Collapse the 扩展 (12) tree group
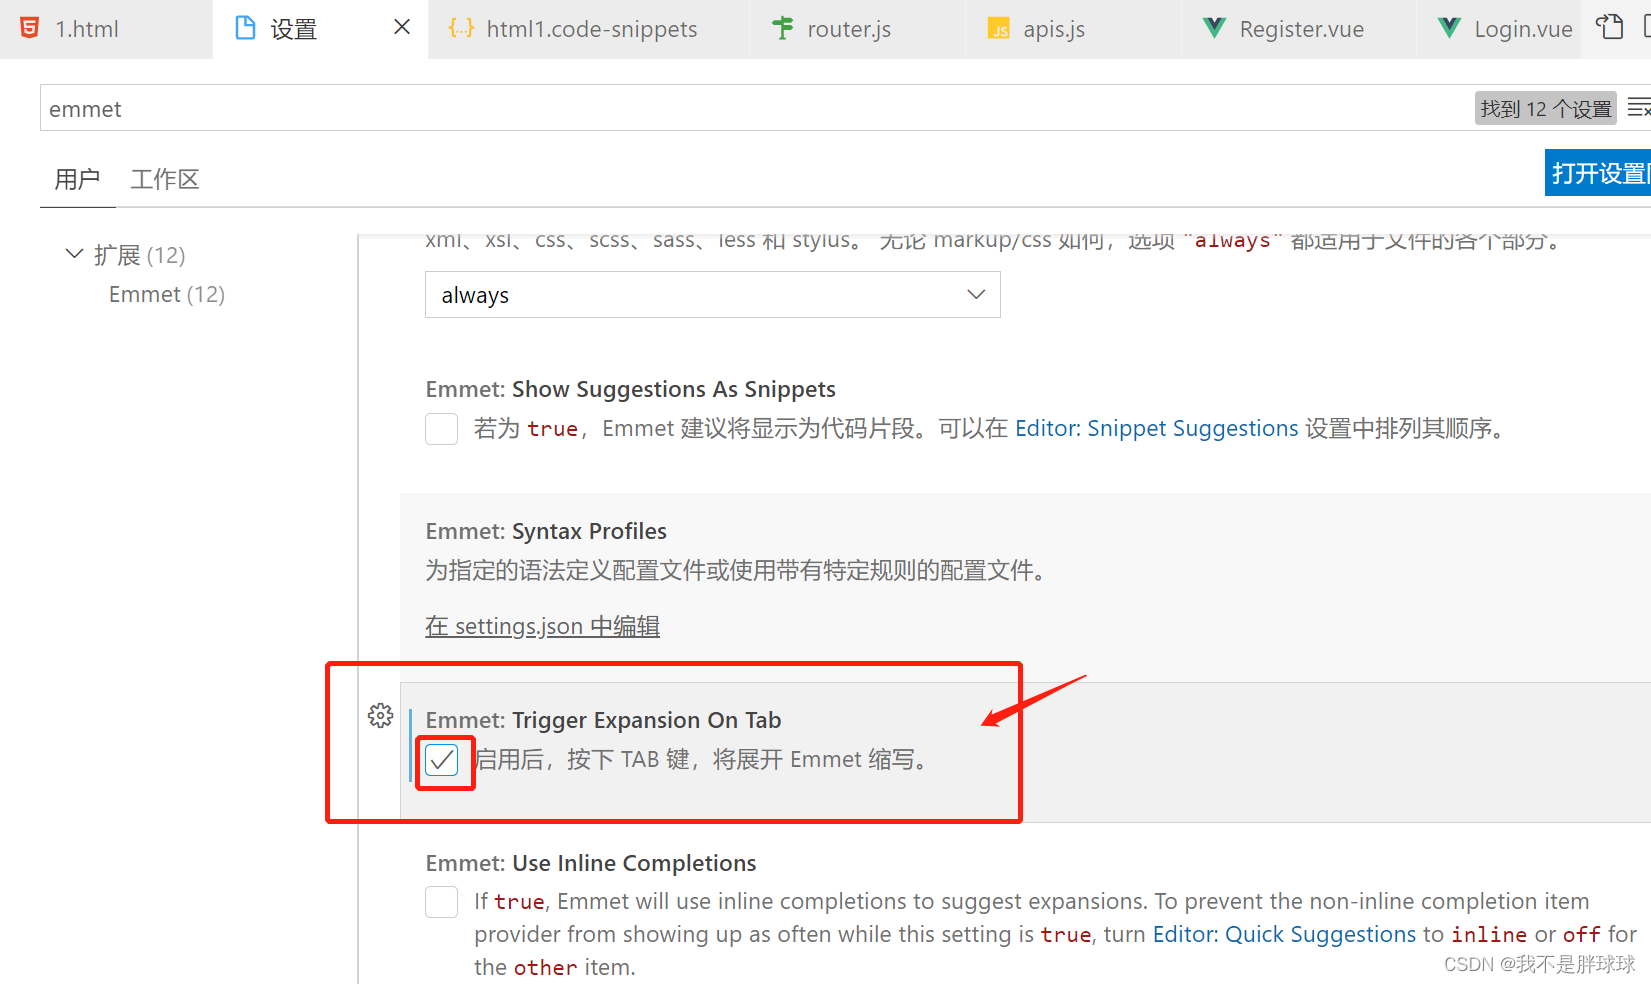This screenshot has width=1651, height=984. tap(74, 254)
